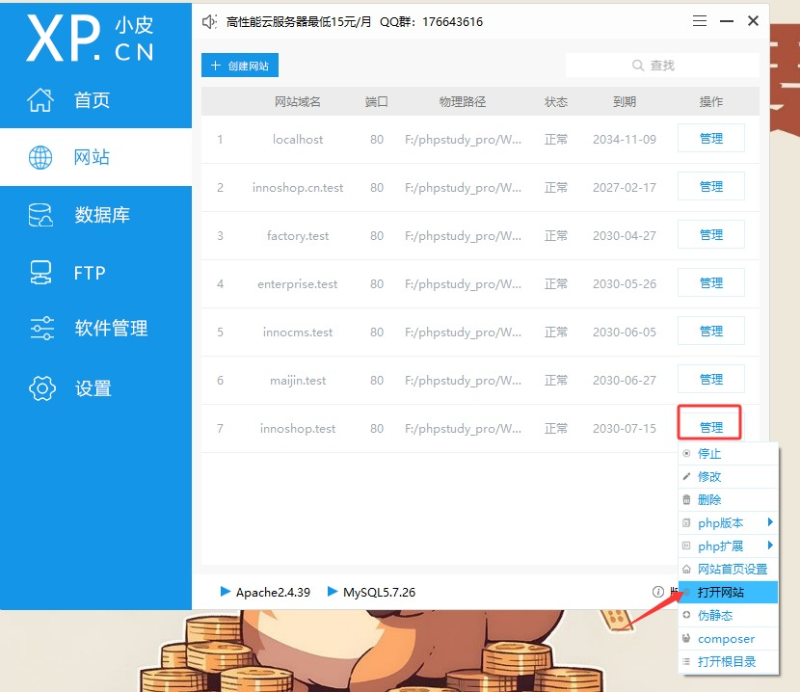Open the 设置 settings section

coord(96,388)
